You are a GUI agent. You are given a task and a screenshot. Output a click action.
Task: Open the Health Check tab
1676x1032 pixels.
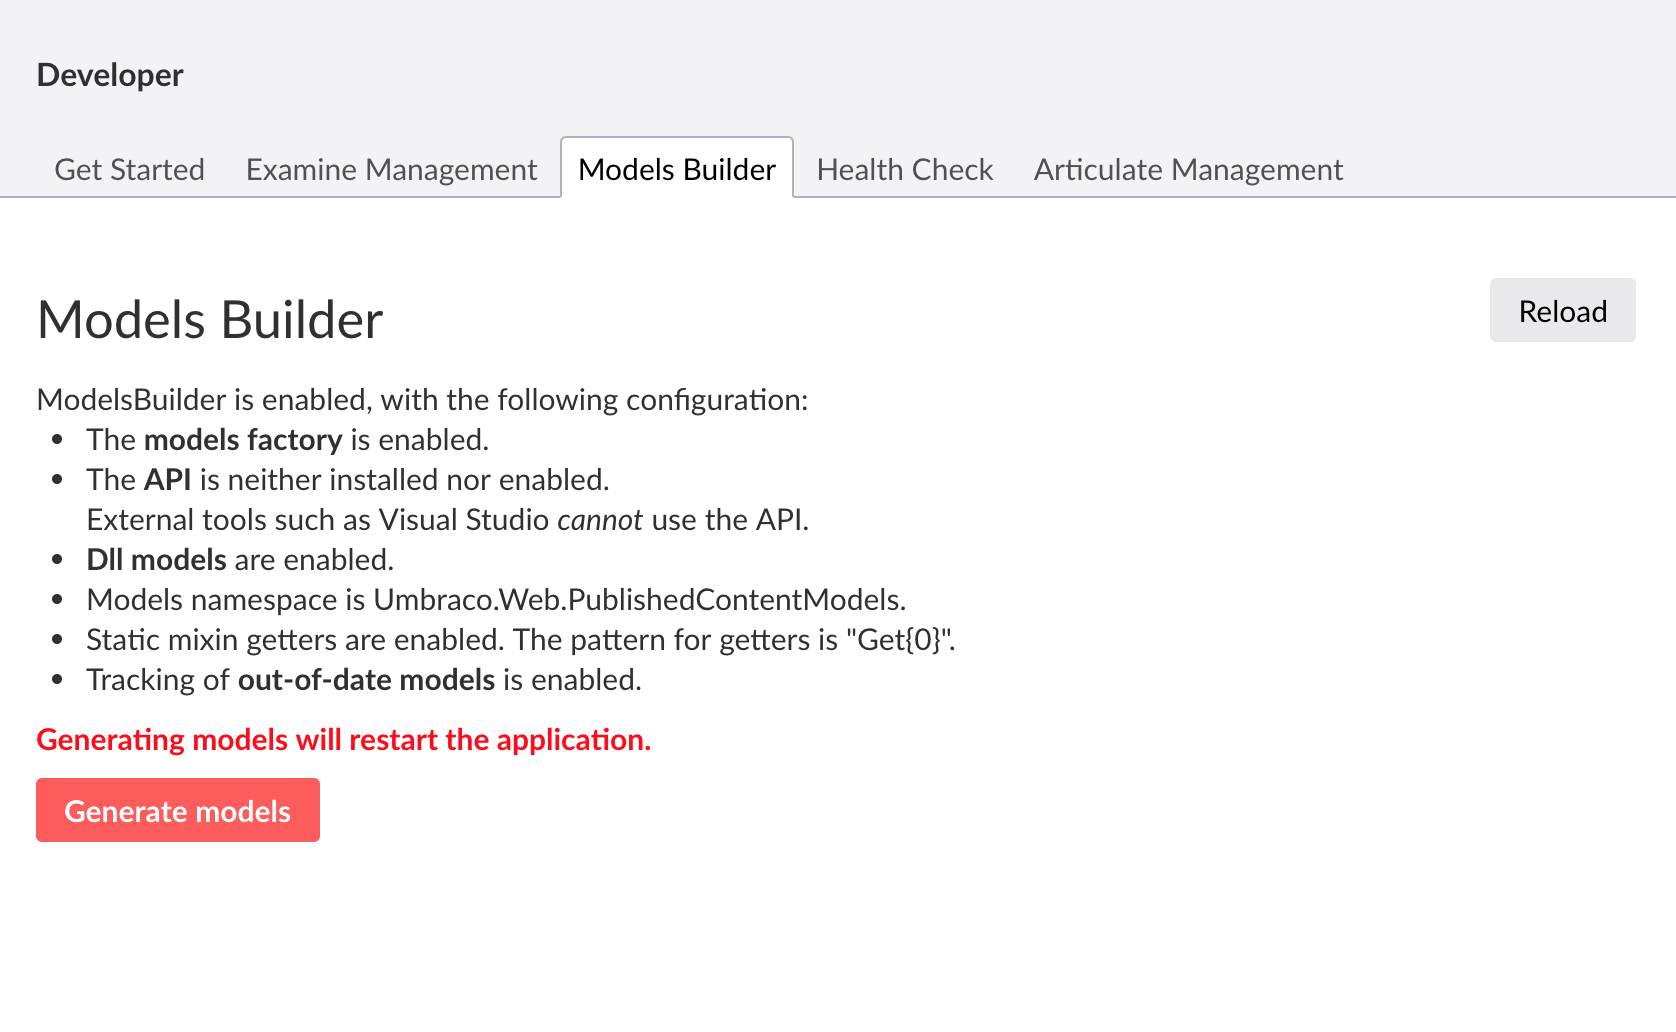(905, 169)
